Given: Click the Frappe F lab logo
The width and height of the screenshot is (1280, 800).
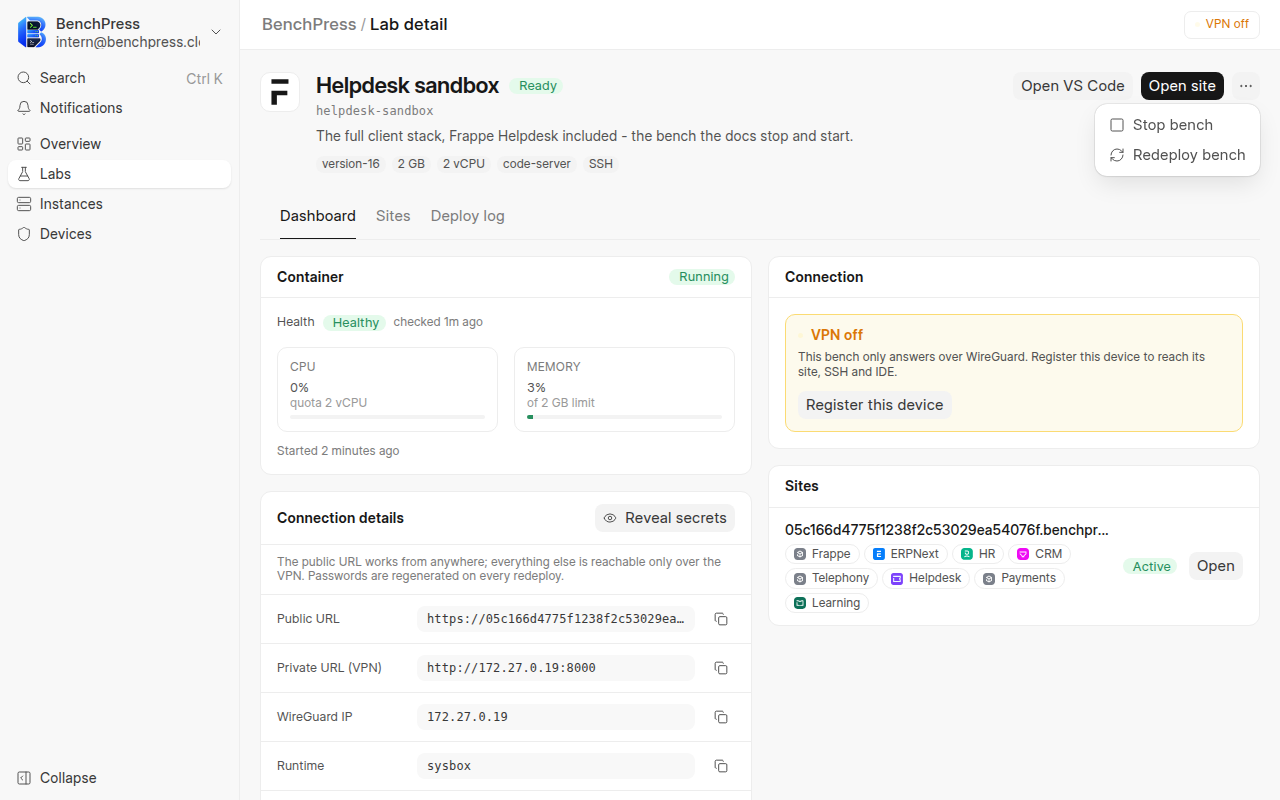Looking at the screenshot, I should pyautogui.click(x=280, y=92).
